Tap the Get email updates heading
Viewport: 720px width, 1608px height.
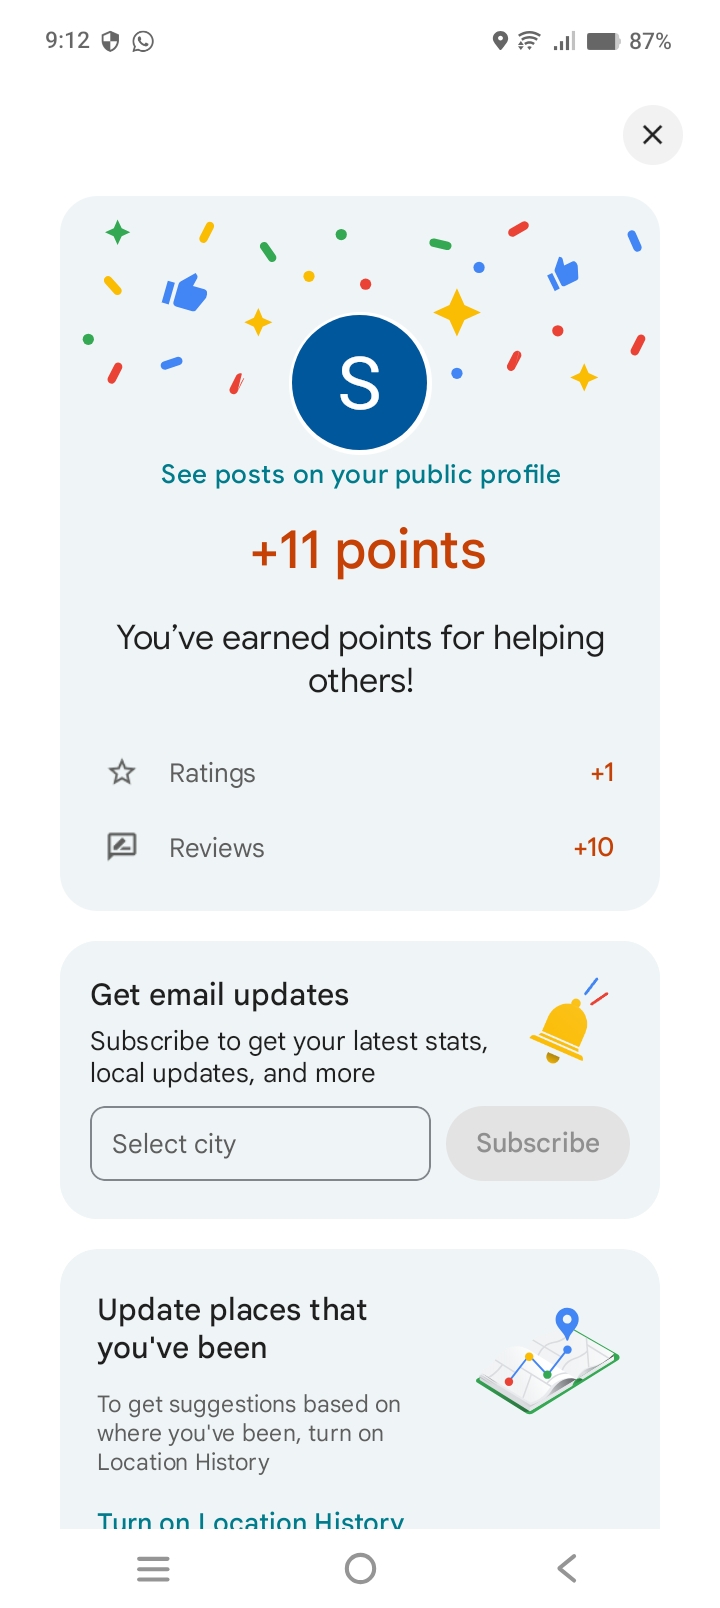220,995
